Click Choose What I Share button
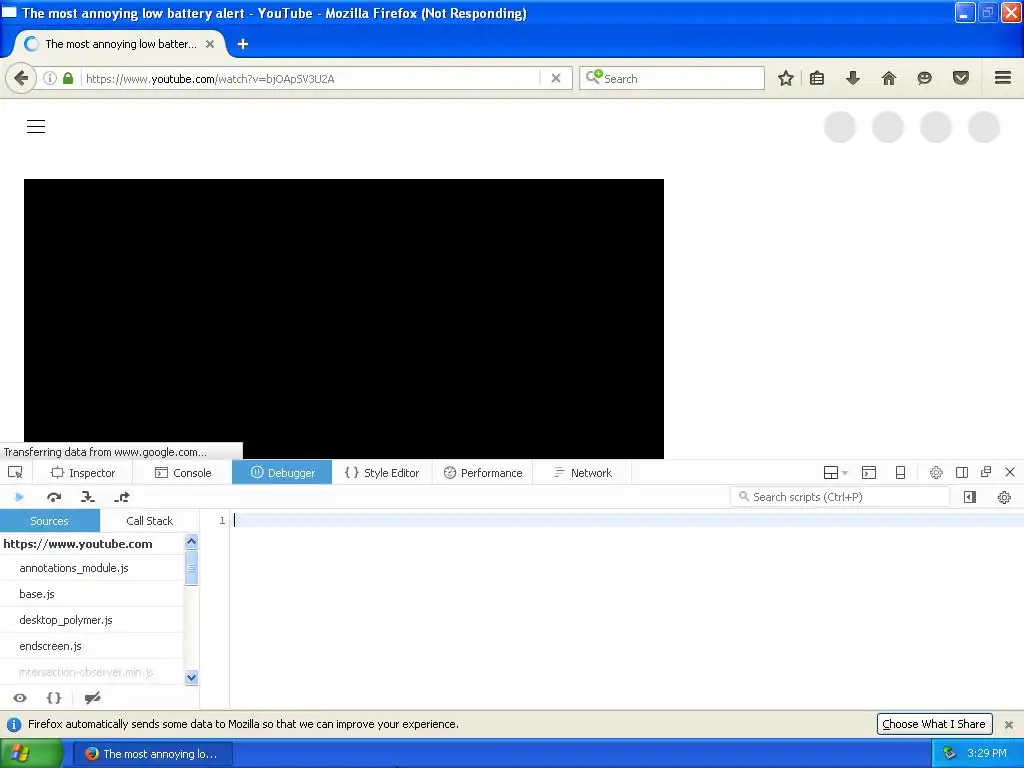The image size is (1024, 768). pyautogui.click(x=934, y=724)
